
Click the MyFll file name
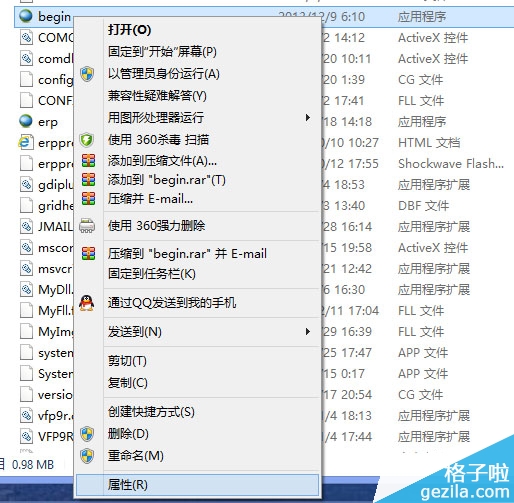[56, 310]
